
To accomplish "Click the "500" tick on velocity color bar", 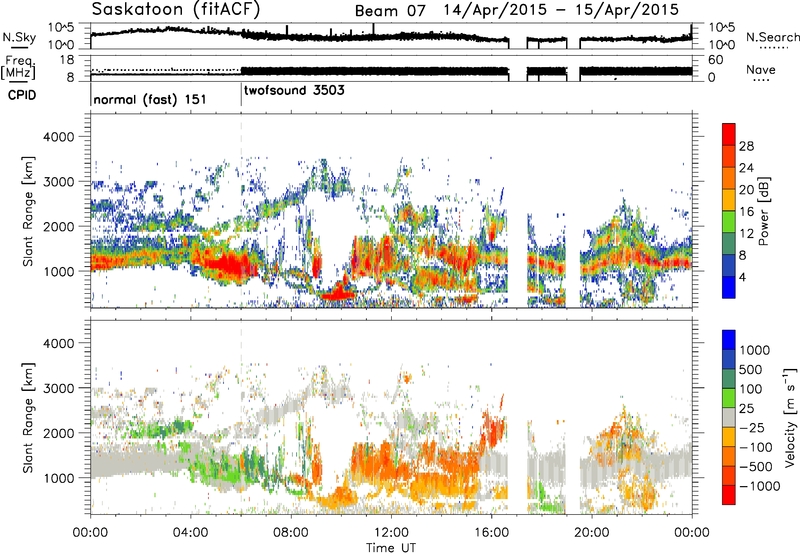I will 753,370.
